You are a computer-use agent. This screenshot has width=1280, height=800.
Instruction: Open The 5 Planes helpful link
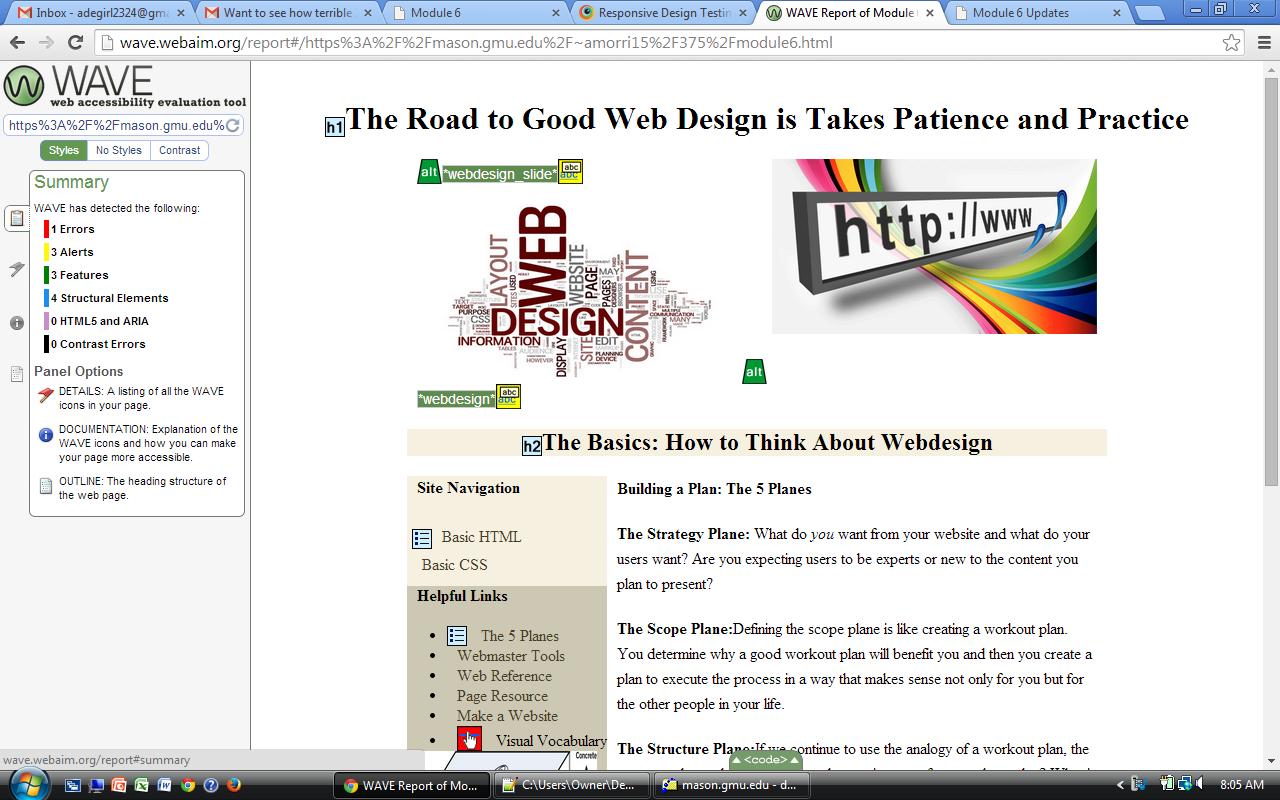pyautogui.click(x=519, y=636)
